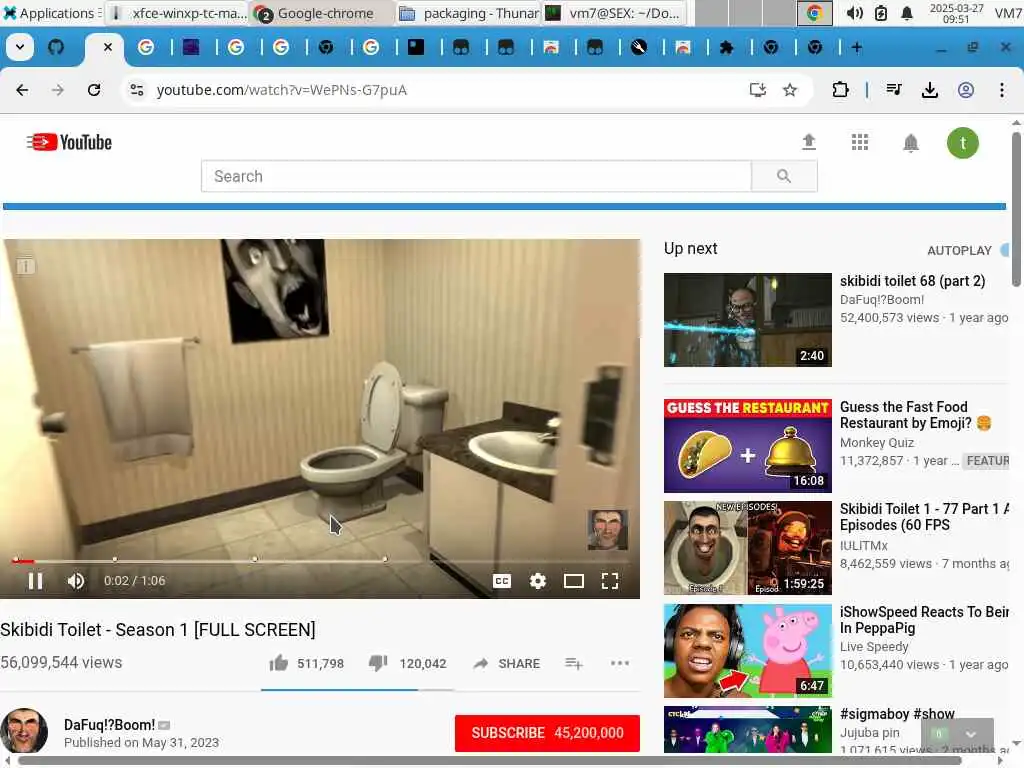Reload the YouTube page
Screen dimensions: 1024x768
[94, 90]
